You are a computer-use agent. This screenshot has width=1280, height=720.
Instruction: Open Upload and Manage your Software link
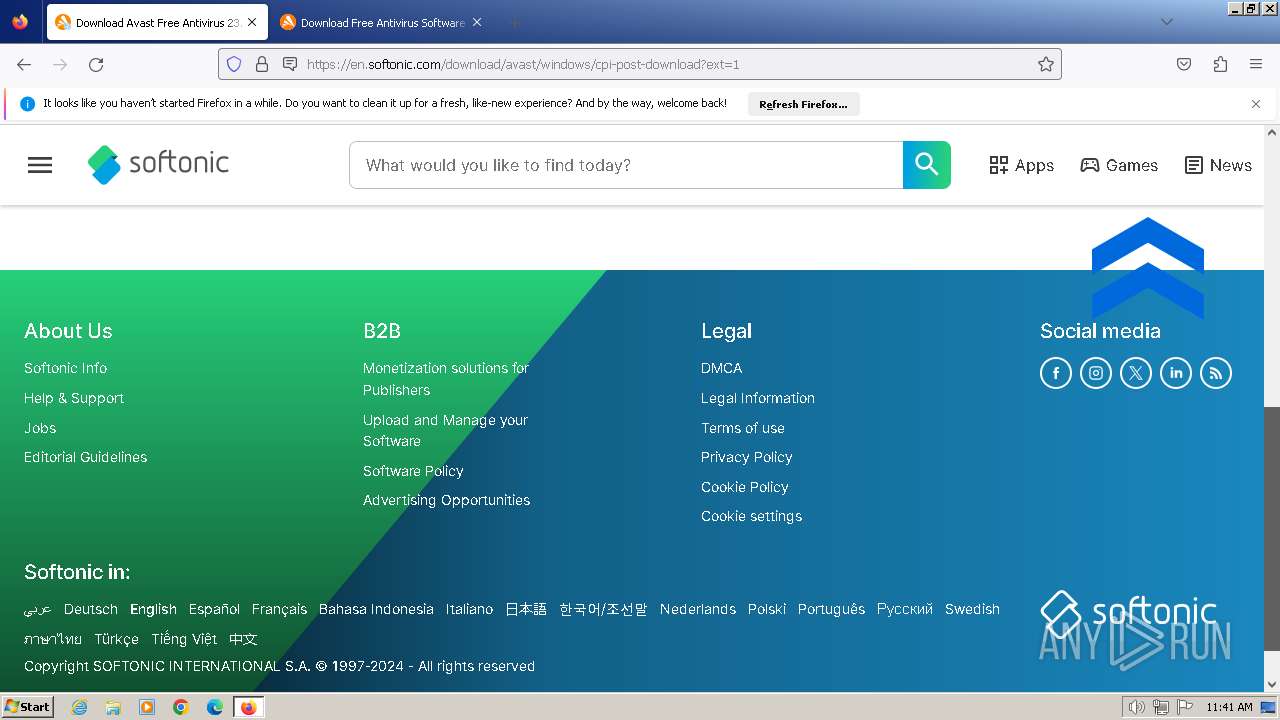coord(445,431)
